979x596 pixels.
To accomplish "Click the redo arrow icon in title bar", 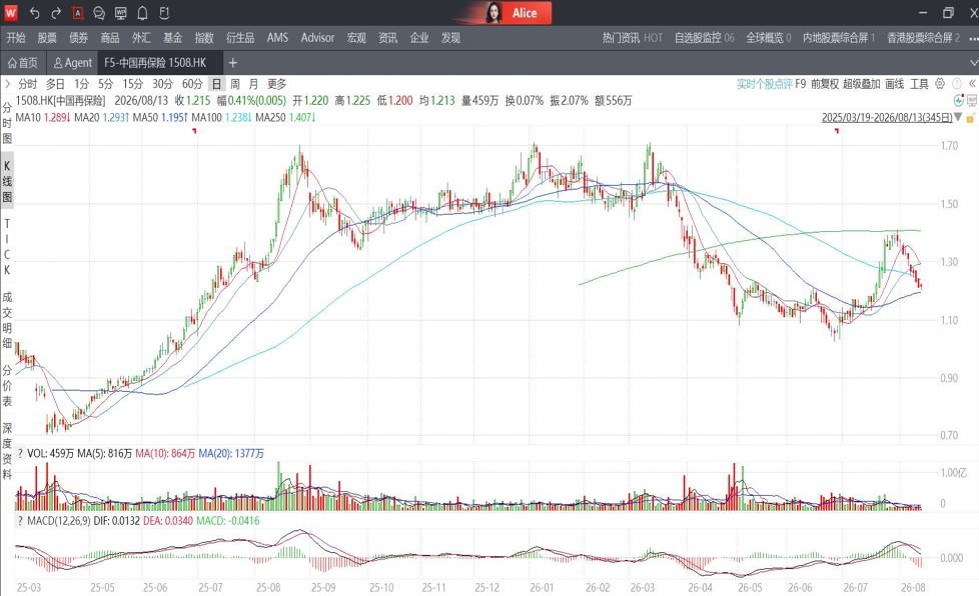I will pos(56,12).
